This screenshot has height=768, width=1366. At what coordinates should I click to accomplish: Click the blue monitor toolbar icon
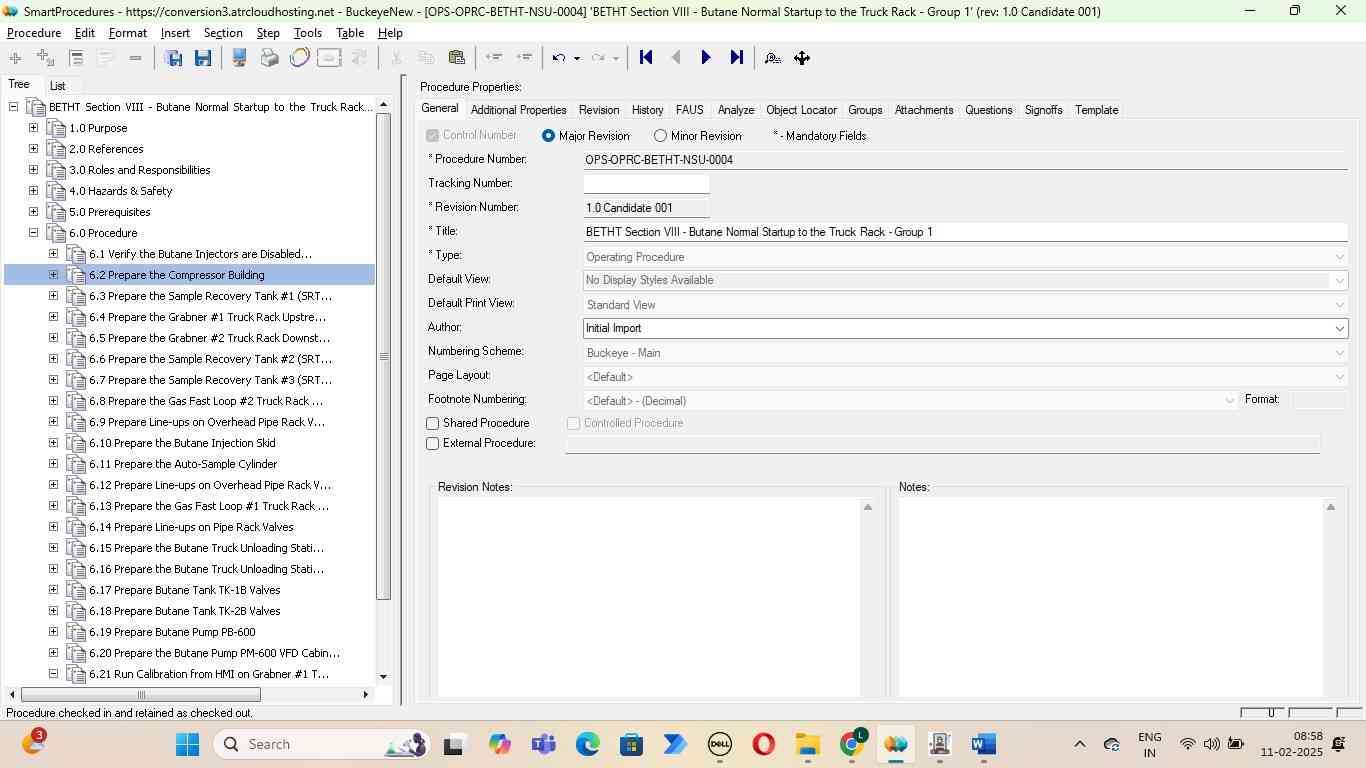240,58
